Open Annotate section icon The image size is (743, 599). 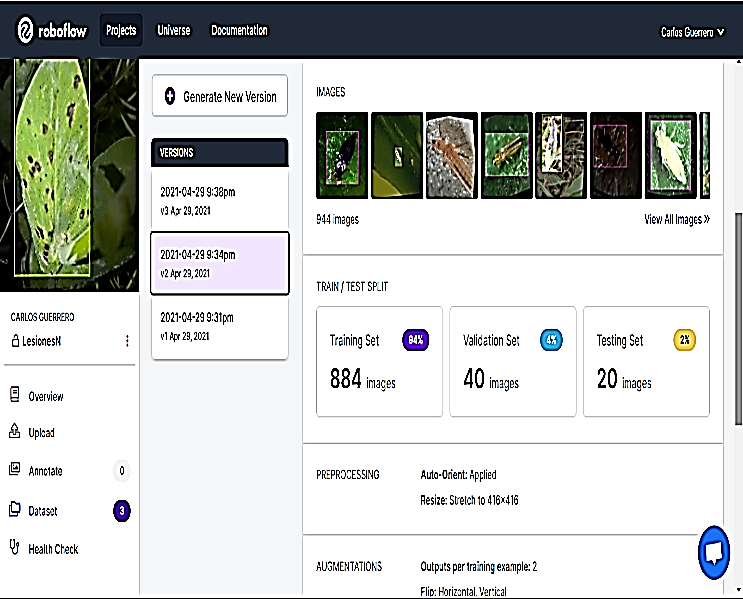pyautogui.click(x=14, y=470)
